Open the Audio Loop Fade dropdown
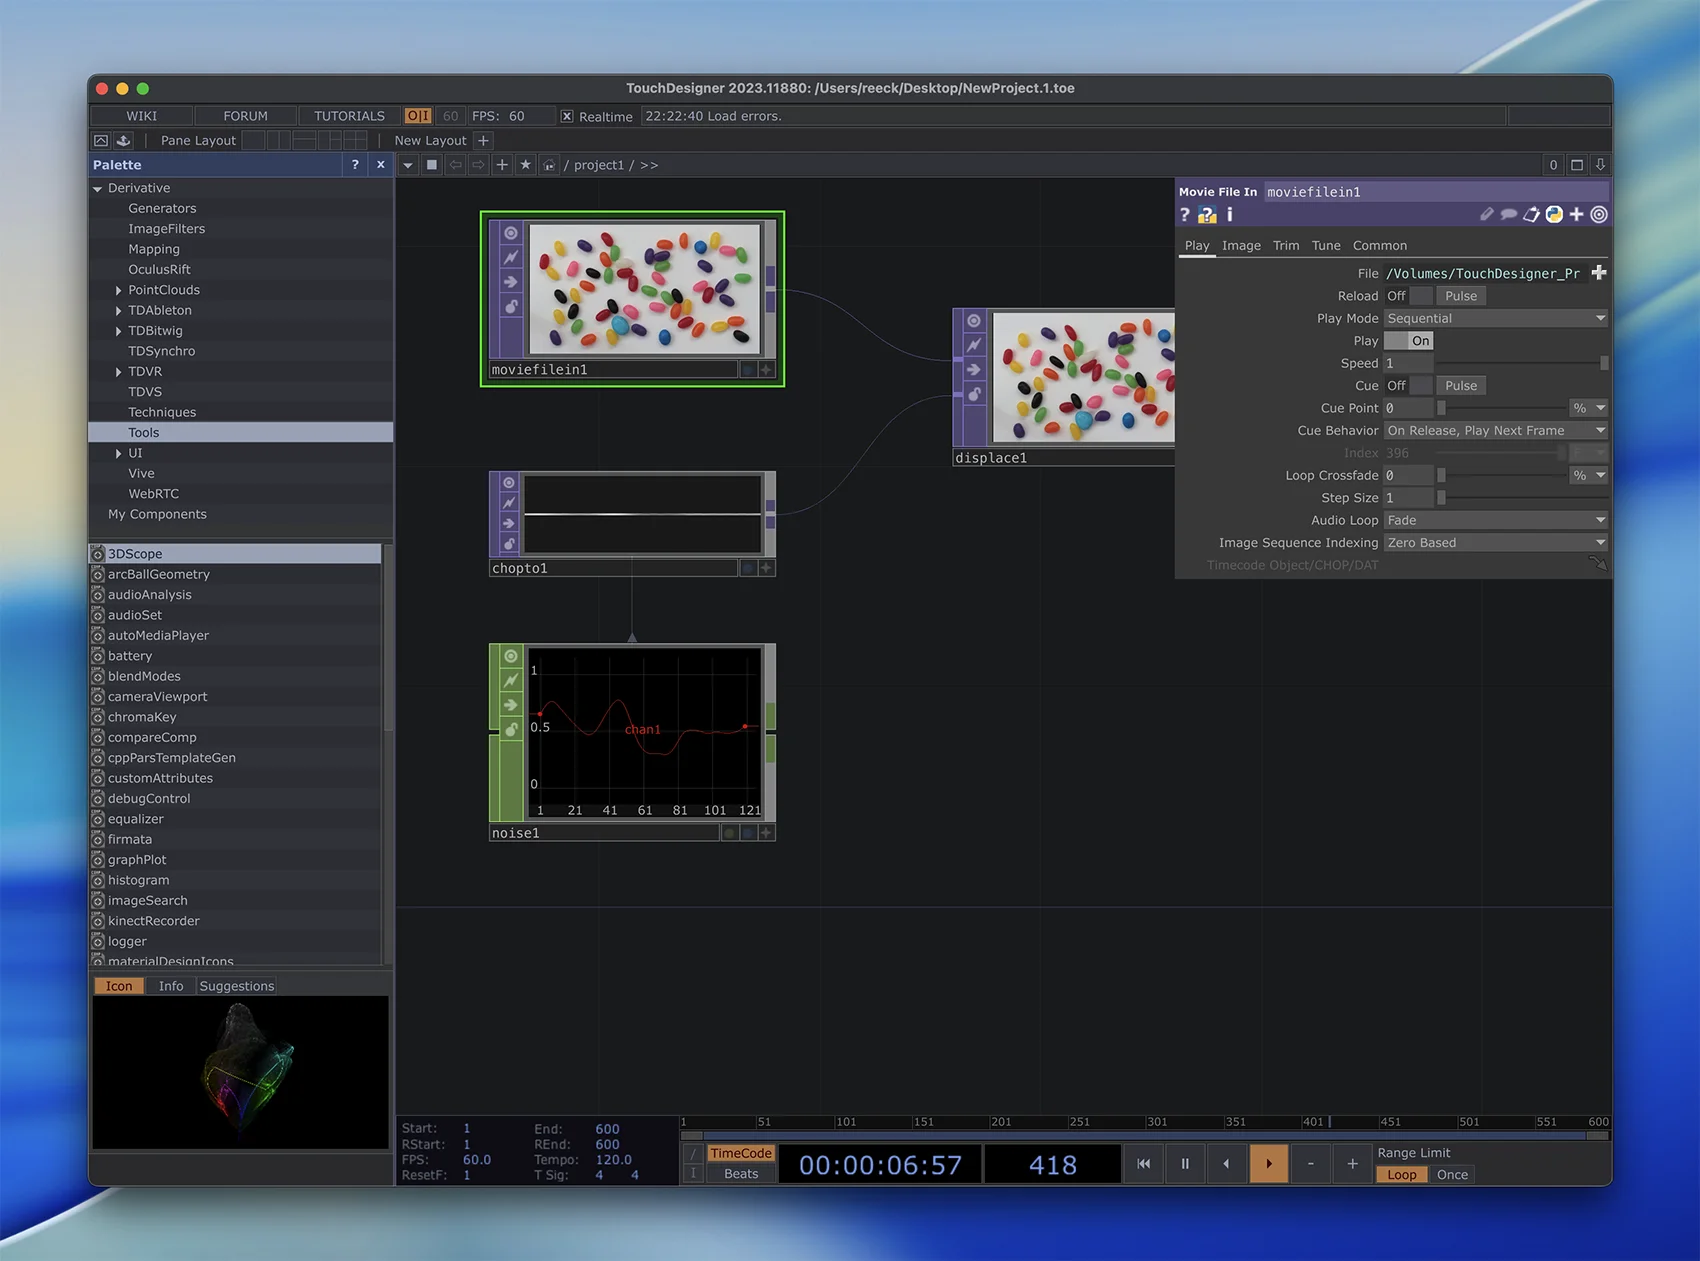The image size is (1700, 1261). point(1495,520)
